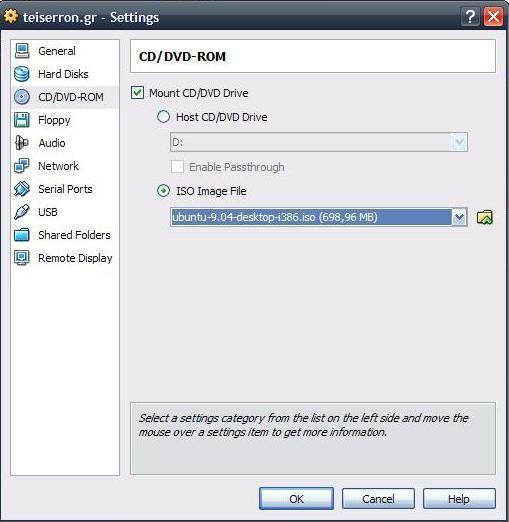
Task: Click the Help button
Action: click(x=459, y=499)
